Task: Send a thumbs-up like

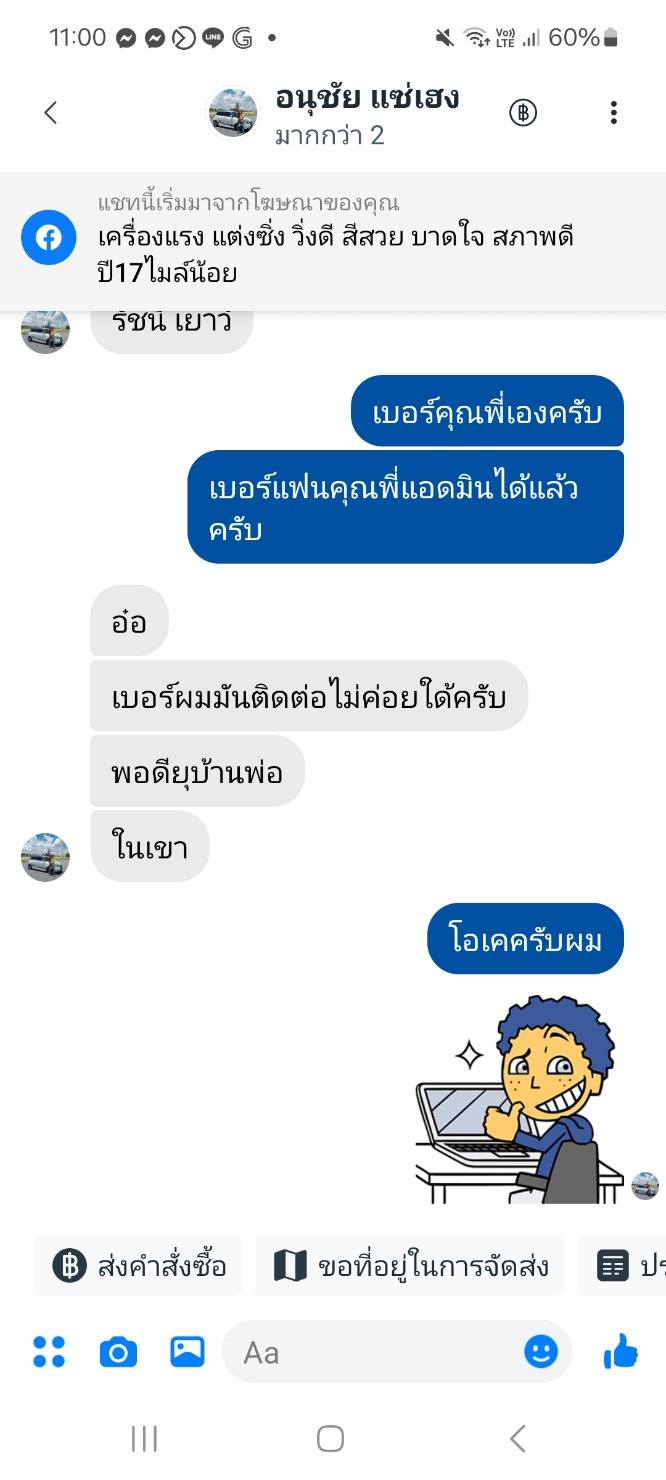Action: [x=621, y=1352]
